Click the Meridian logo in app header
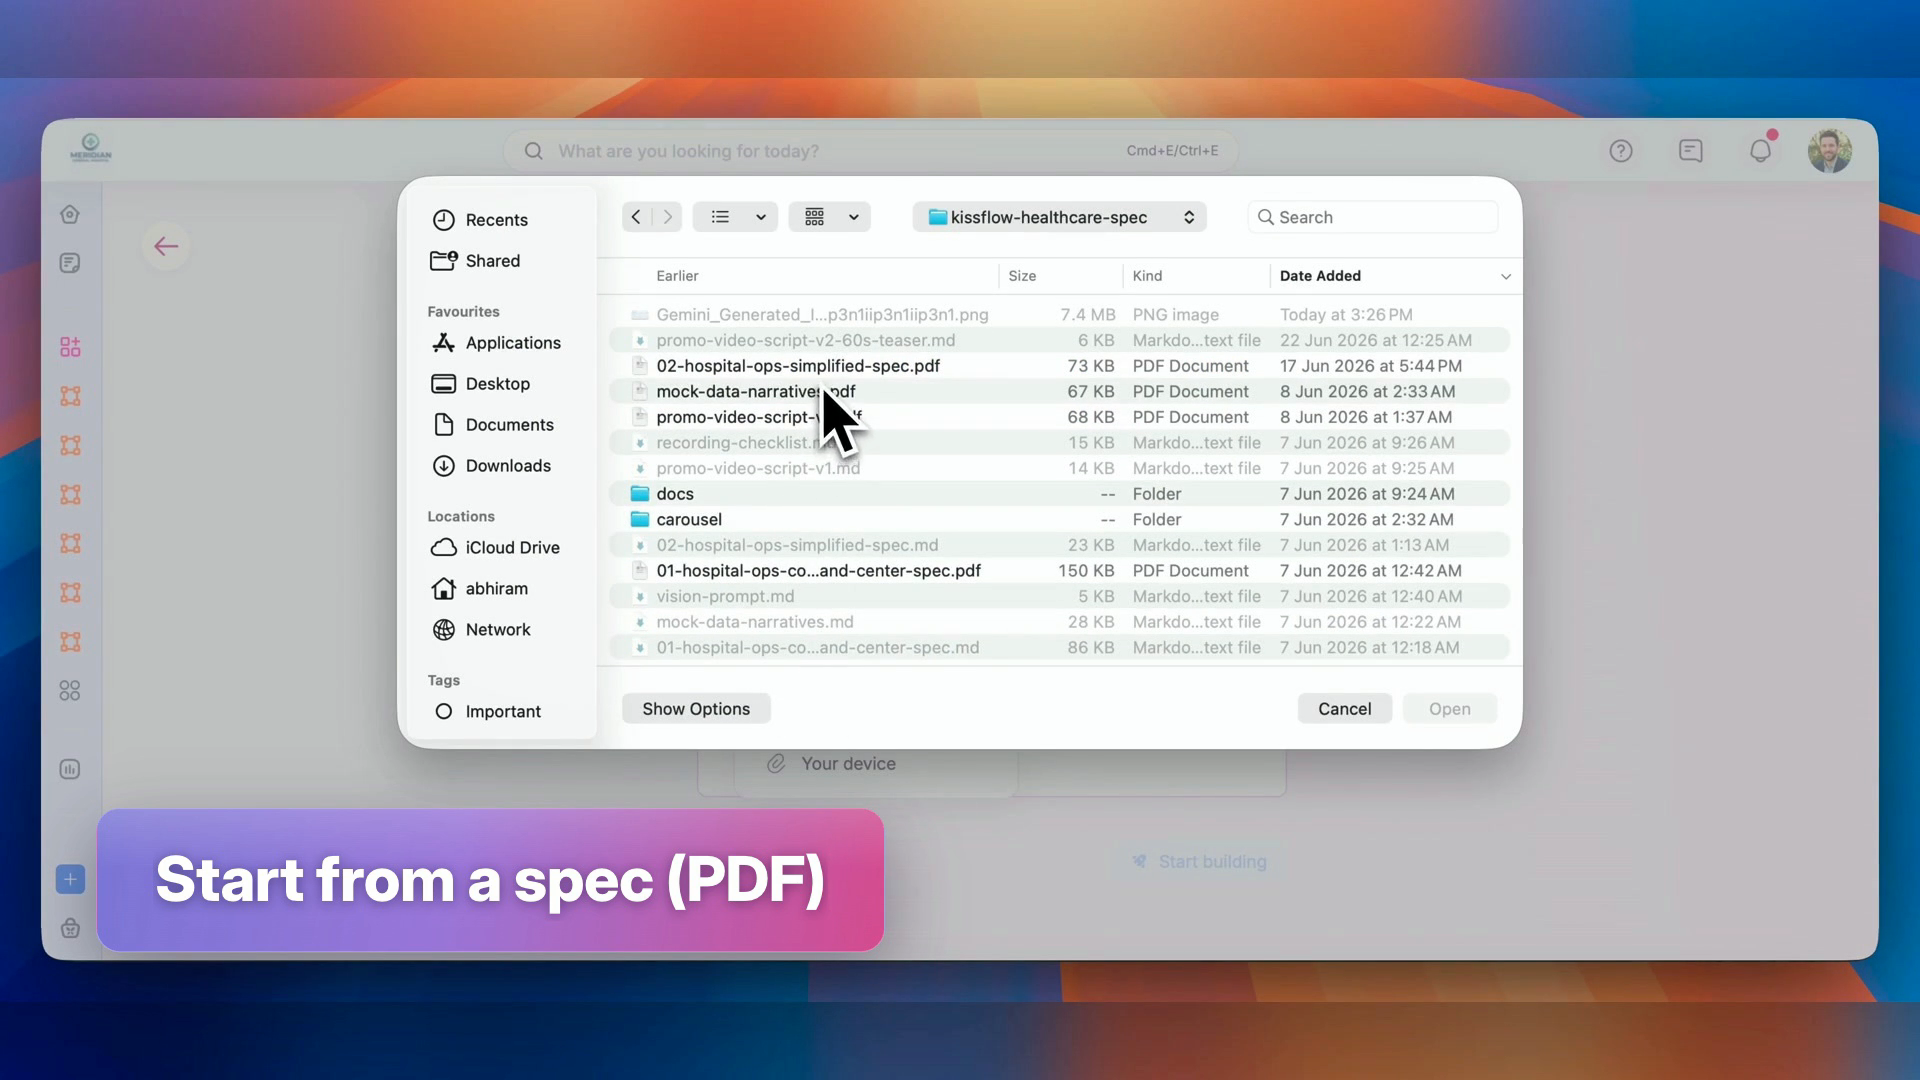 click(x=91, y=148)
